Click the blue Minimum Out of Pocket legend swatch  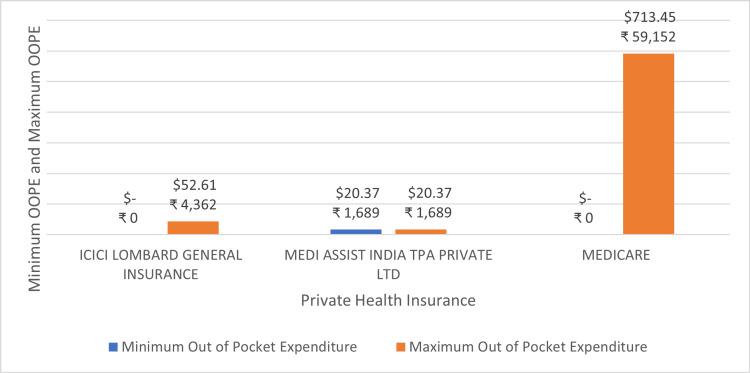[113, 347]
